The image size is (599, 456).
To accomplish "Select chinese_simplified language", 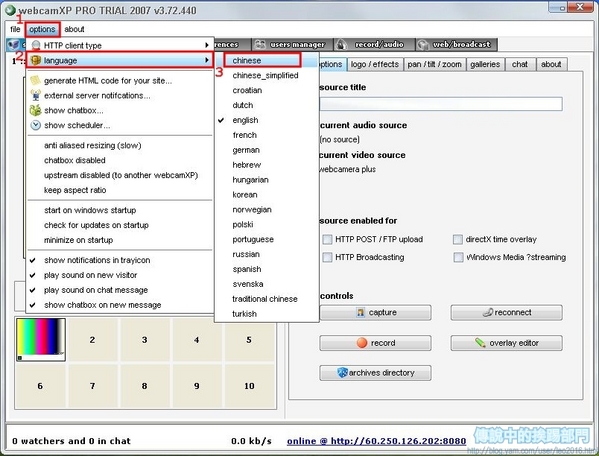I will [266, 75].
